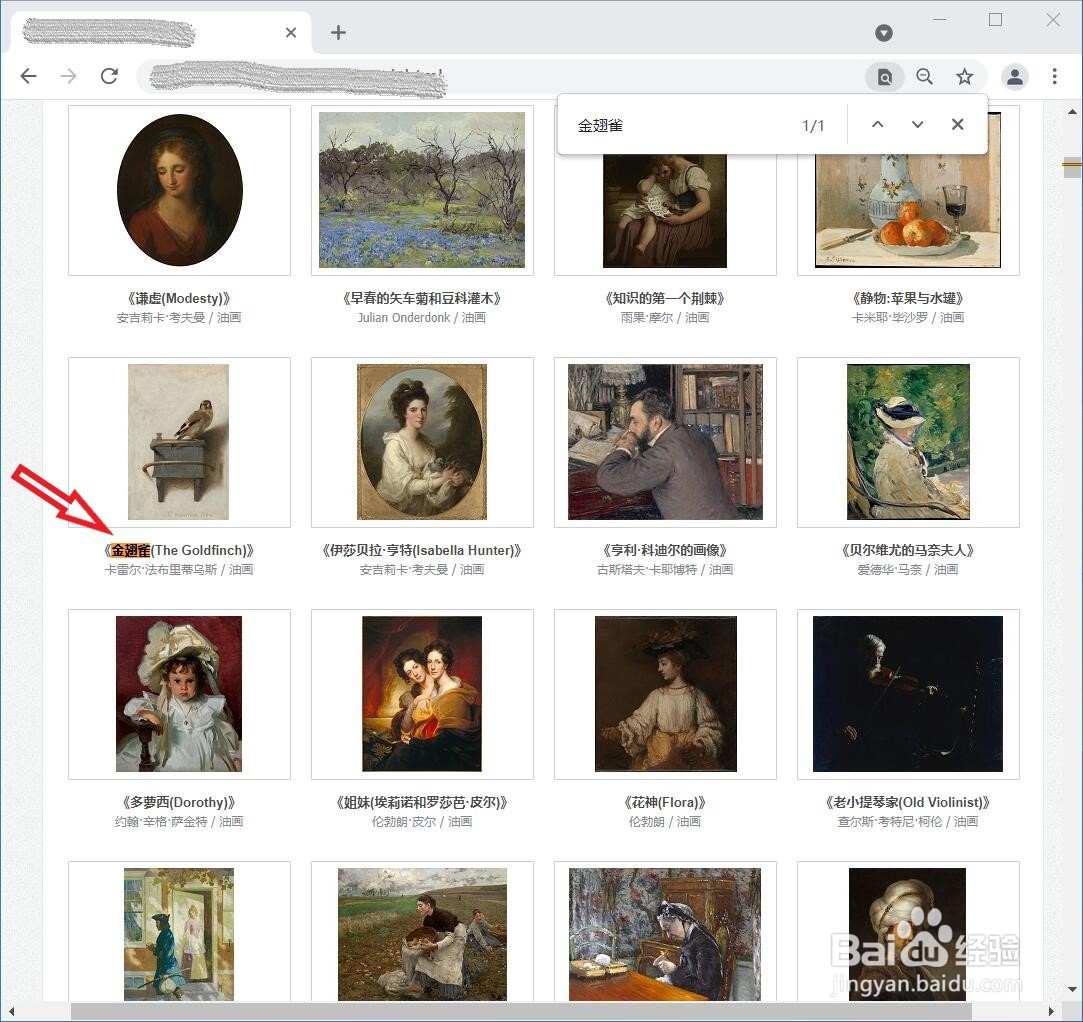Click artist text 爱德华·马奈 / 油画

click(908, 570)
